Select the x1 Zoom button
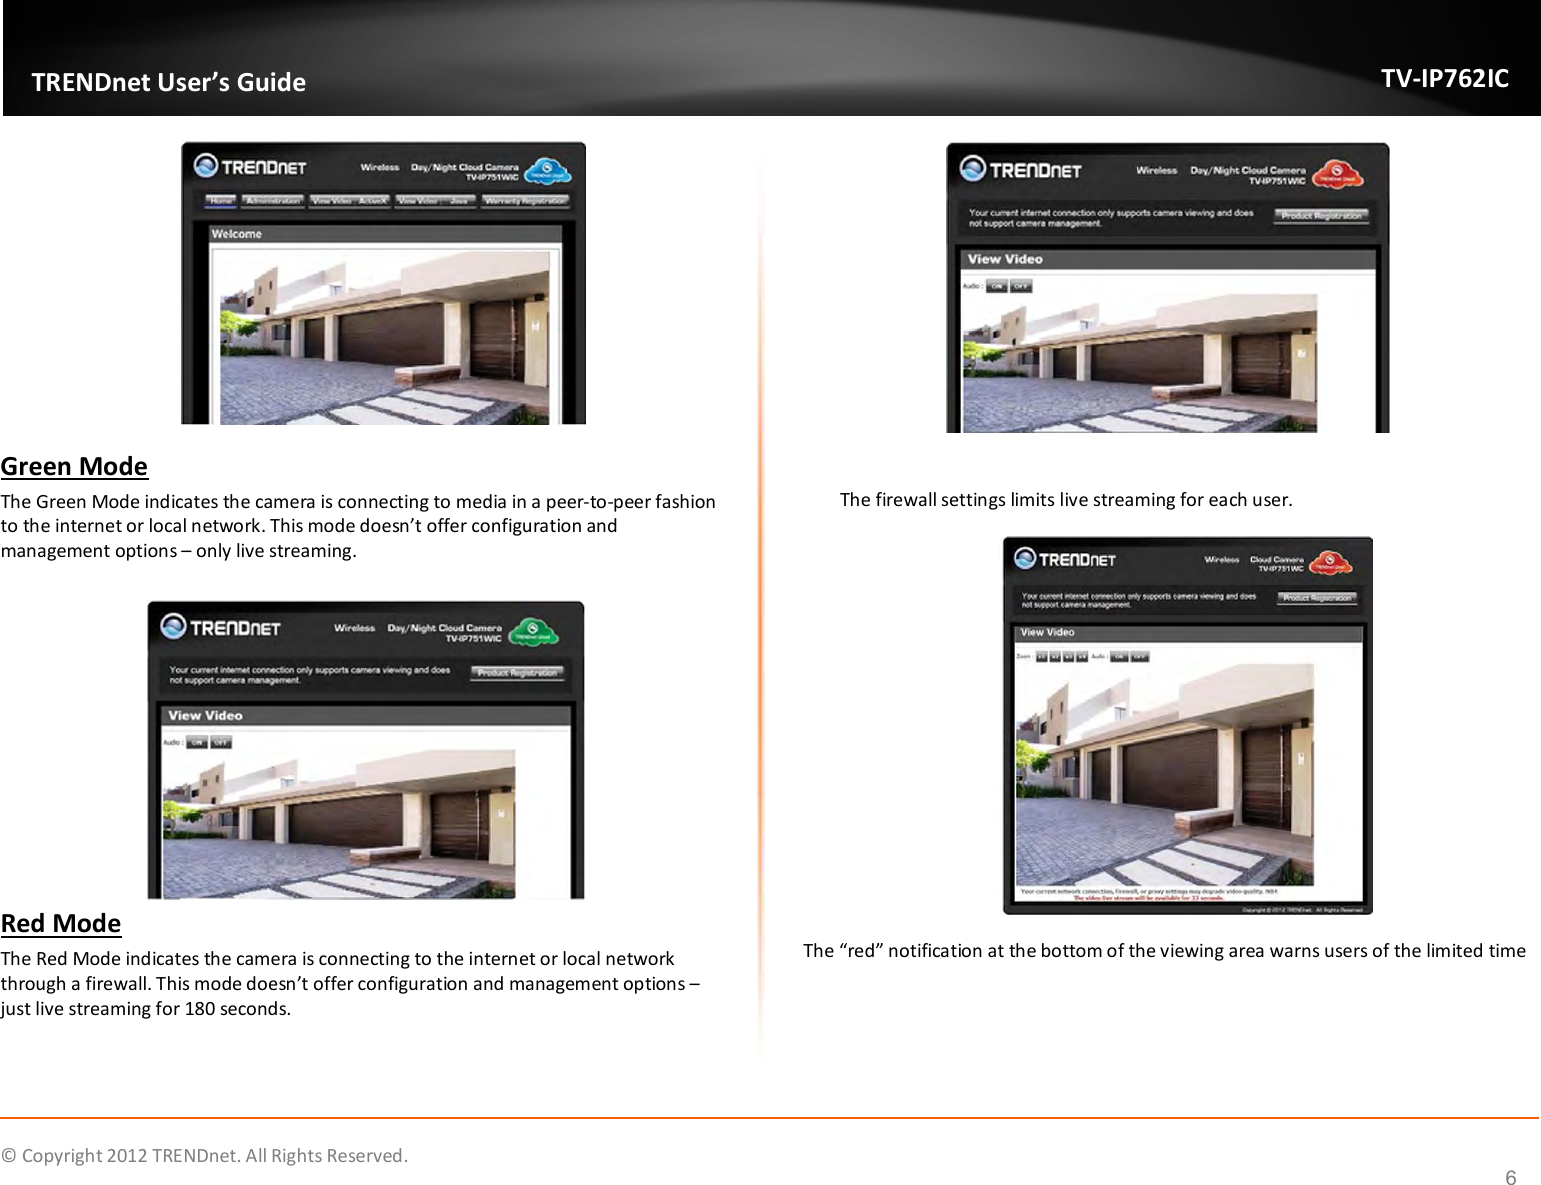 tap(1041, 657)
